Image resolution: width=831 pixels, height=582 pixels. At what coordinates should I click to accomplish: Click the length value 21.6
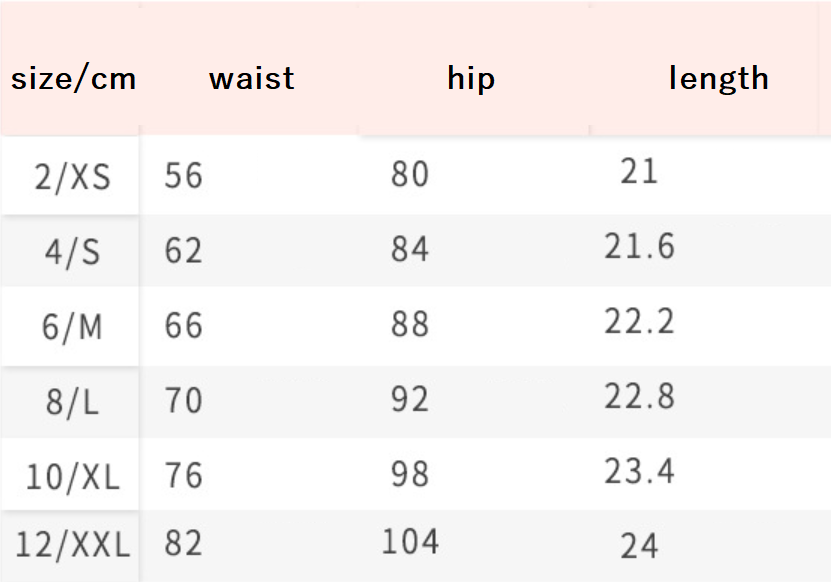pos(639,246)
